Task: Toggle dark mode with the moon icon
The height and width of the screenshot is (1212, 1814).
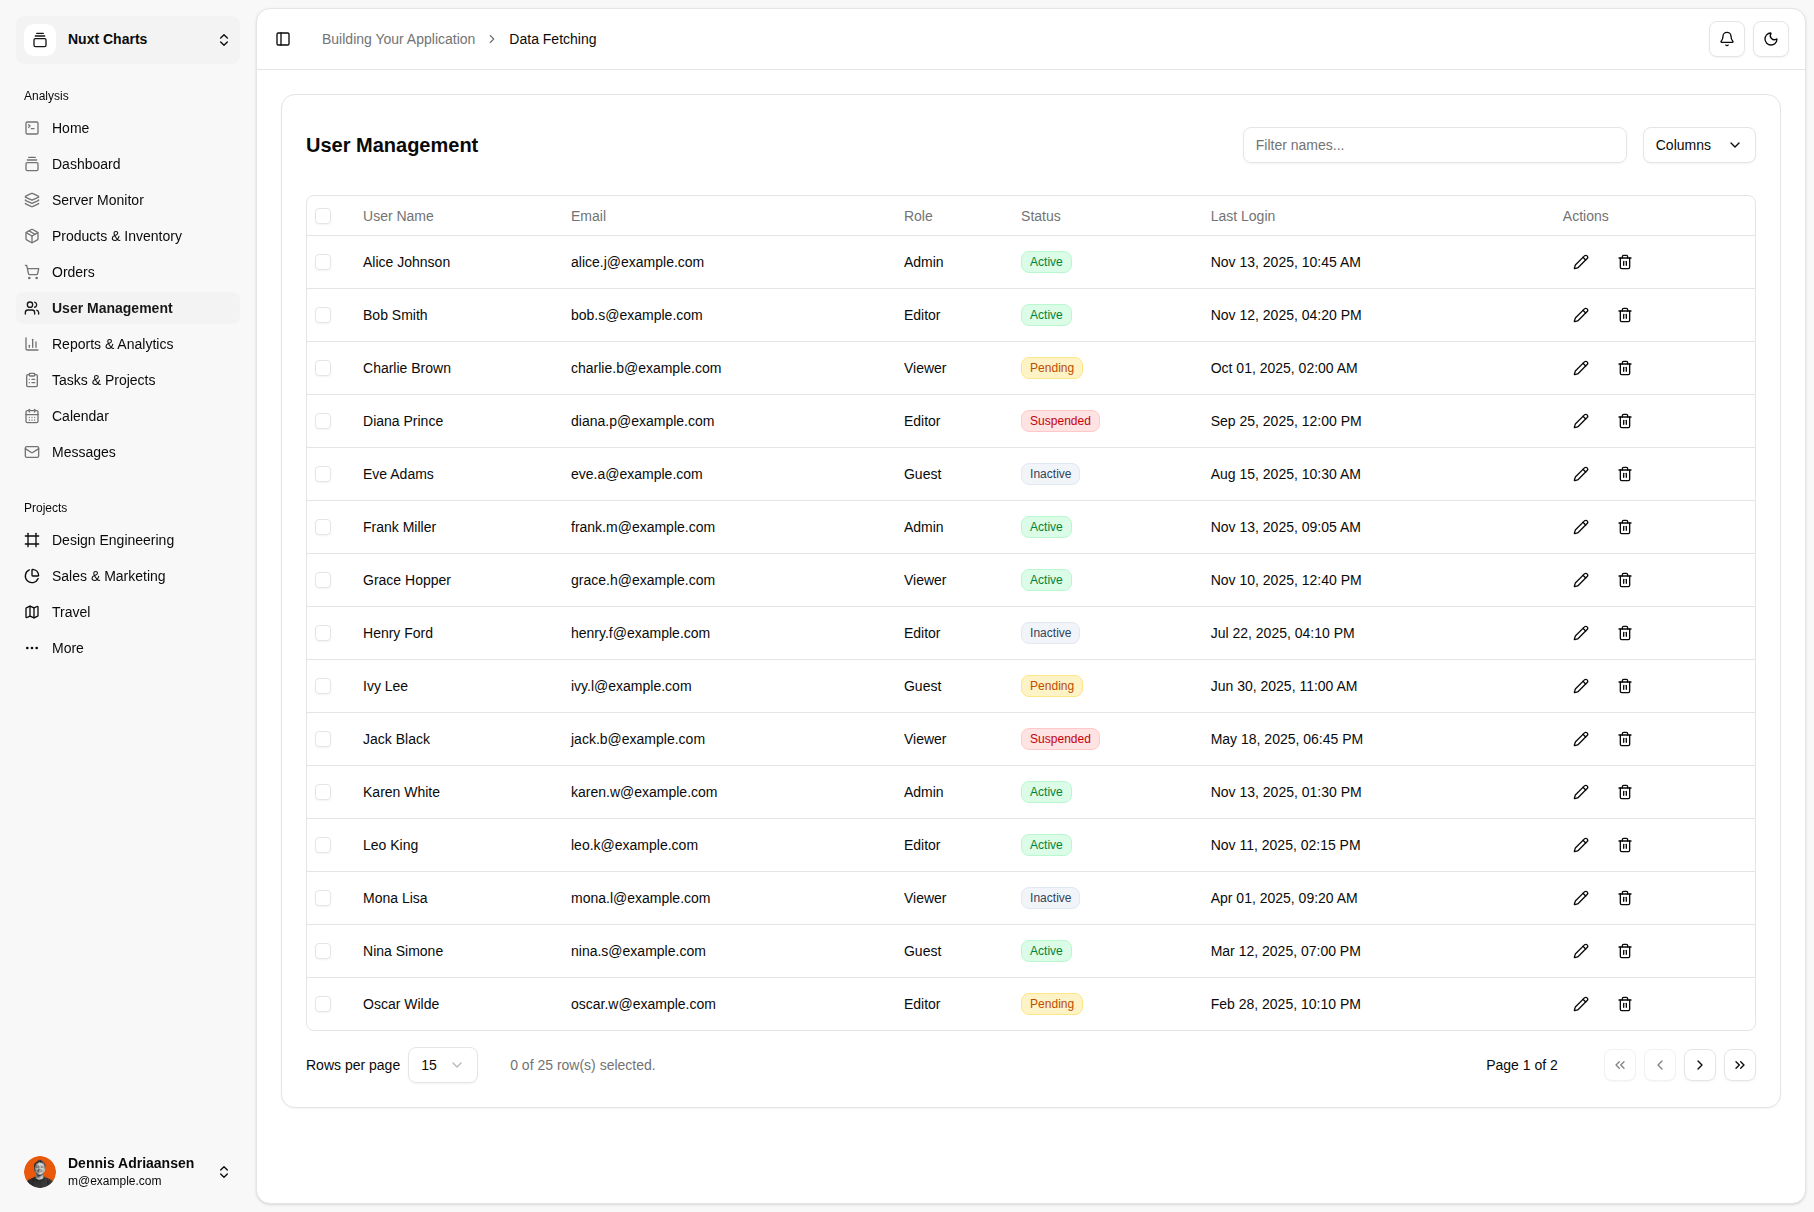Action: coord(1770,39)
